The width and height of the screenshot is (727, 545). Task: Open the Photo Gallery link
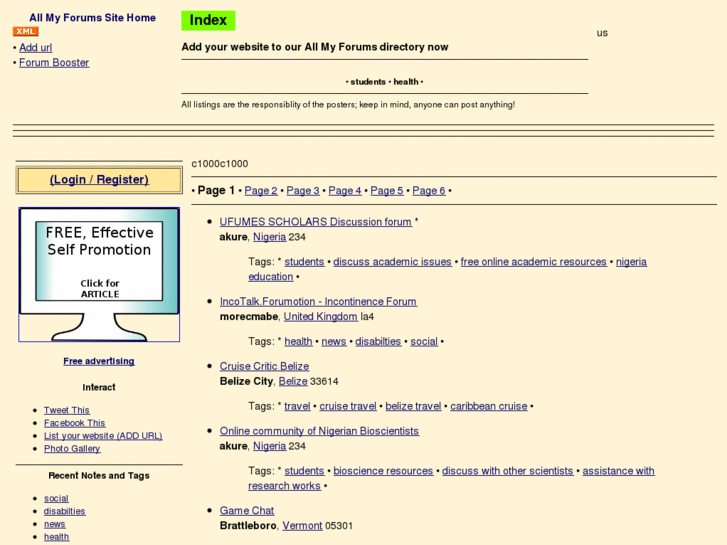(72, 449)
